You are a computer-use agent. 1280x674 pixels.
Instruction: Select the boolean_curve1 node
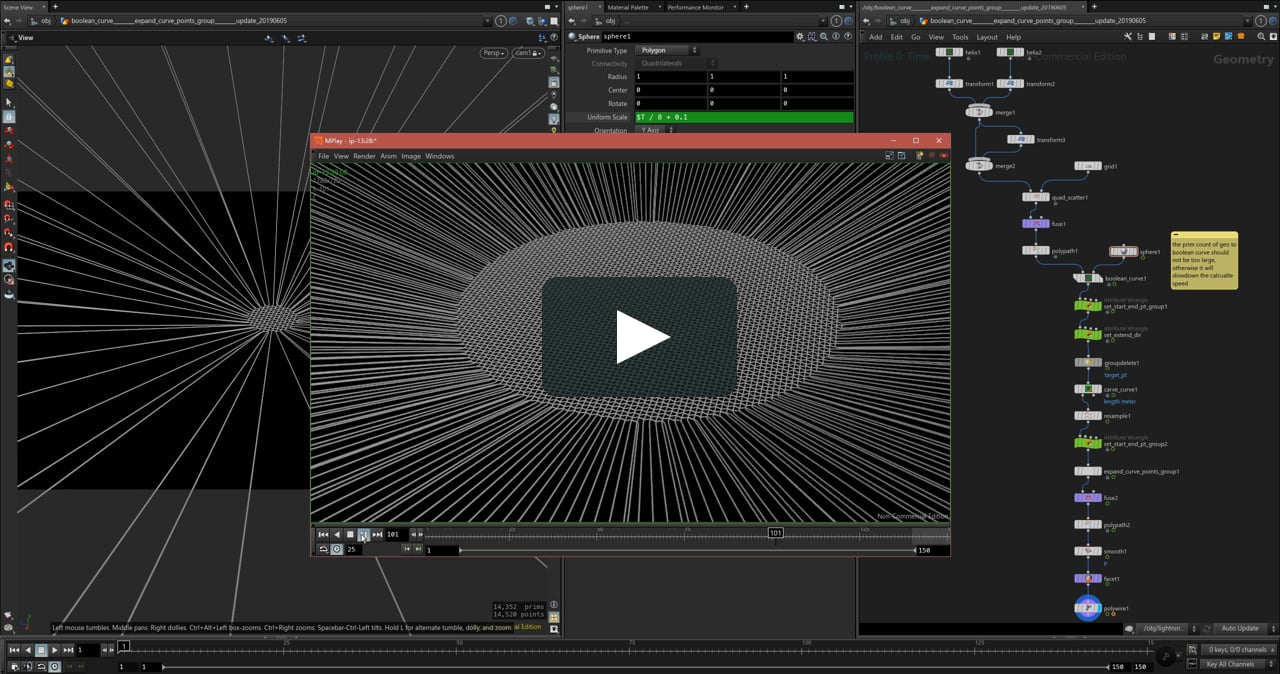tap(1088, 278)
